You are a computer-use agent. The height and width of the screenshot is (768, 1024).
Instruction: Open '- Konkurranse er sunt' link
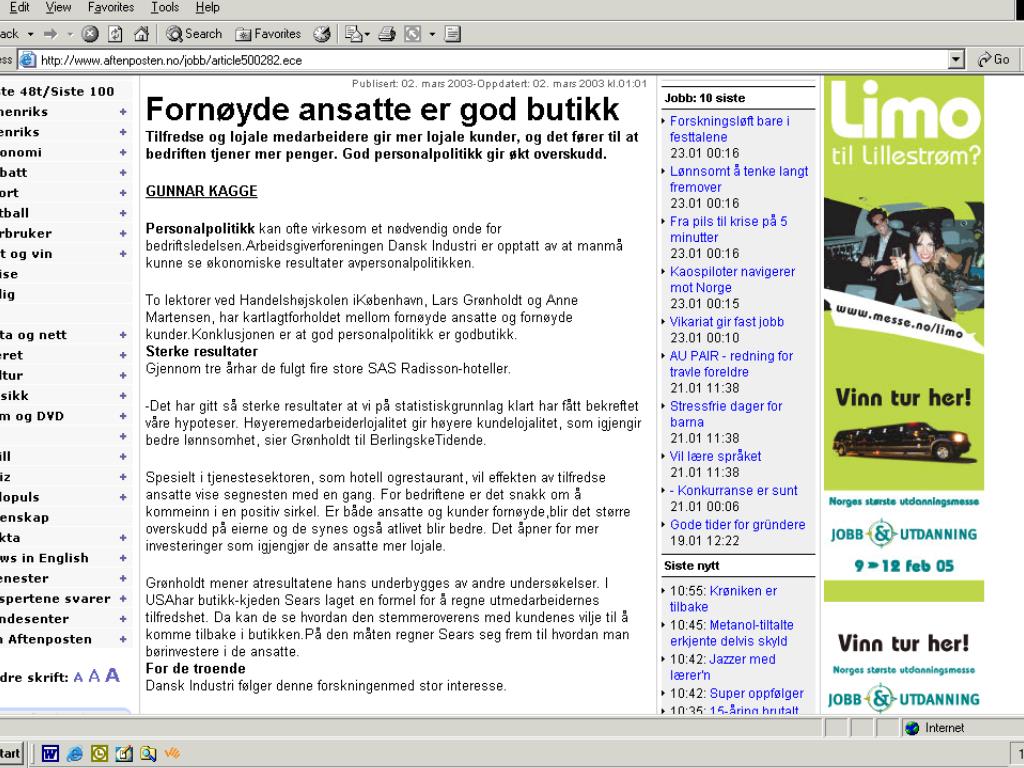[x=733, y=490]
